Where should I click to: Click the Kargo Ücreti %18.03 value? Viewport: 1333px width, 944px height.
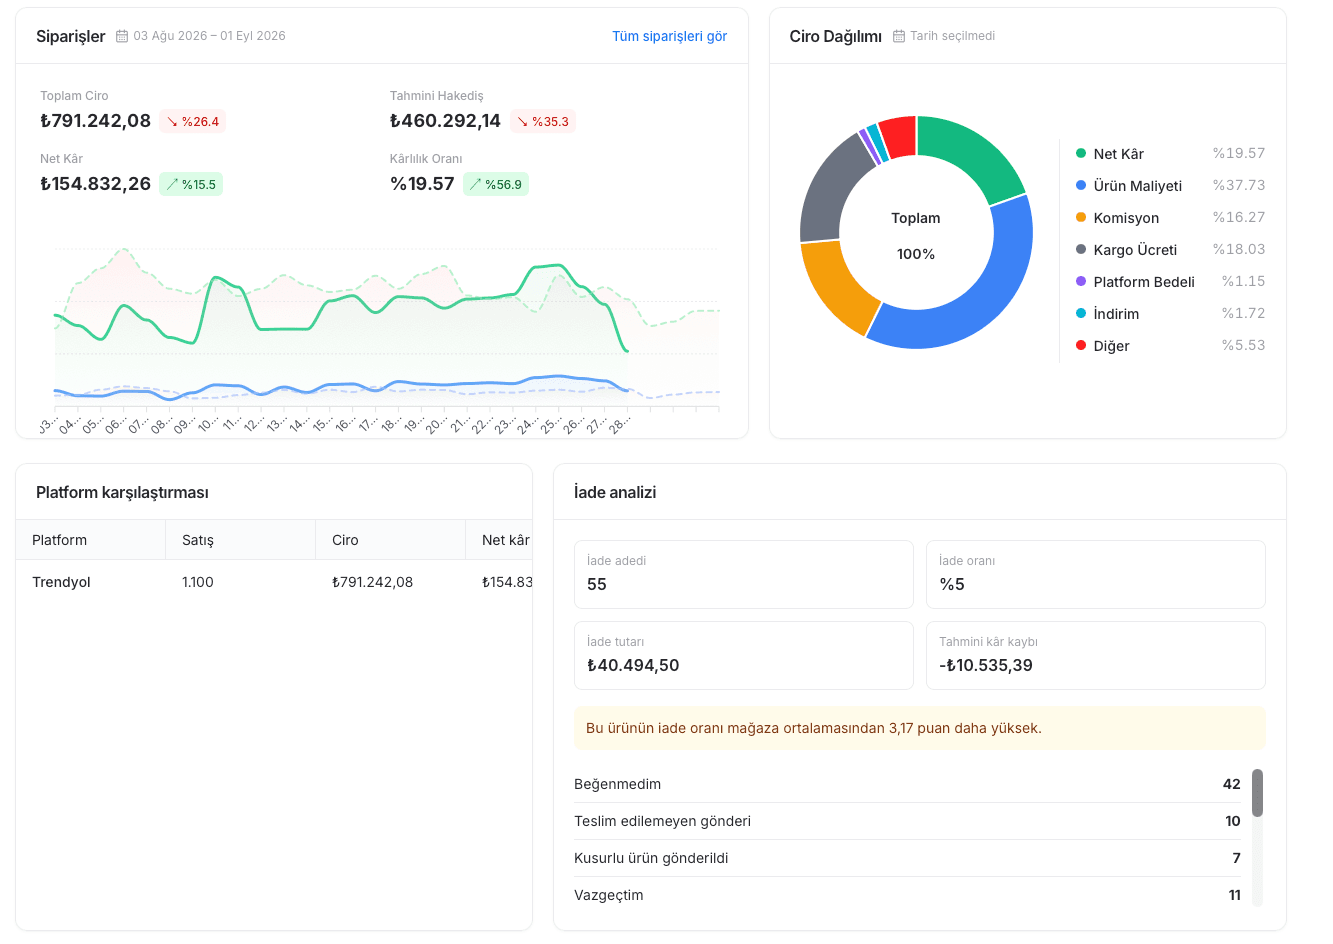pos(1239,249)
